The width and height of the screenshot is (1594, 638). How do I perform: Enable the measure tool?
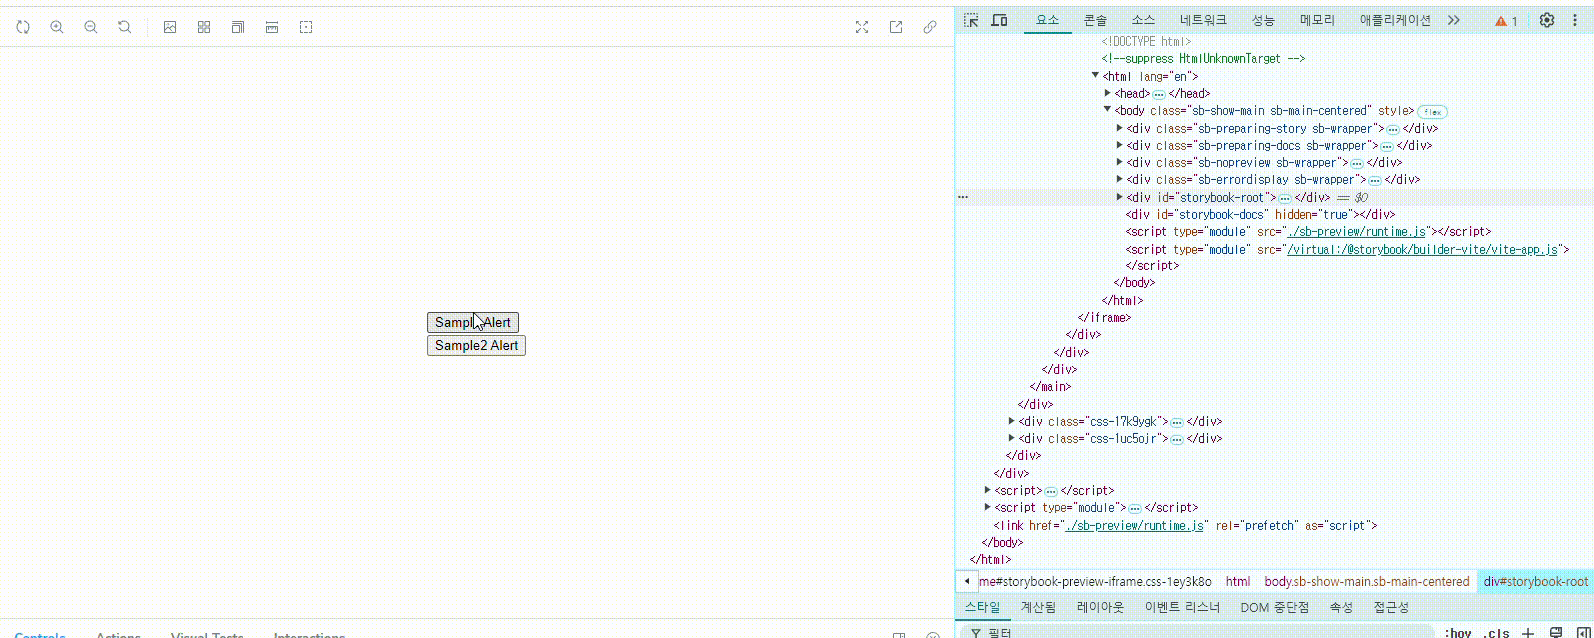272,27
